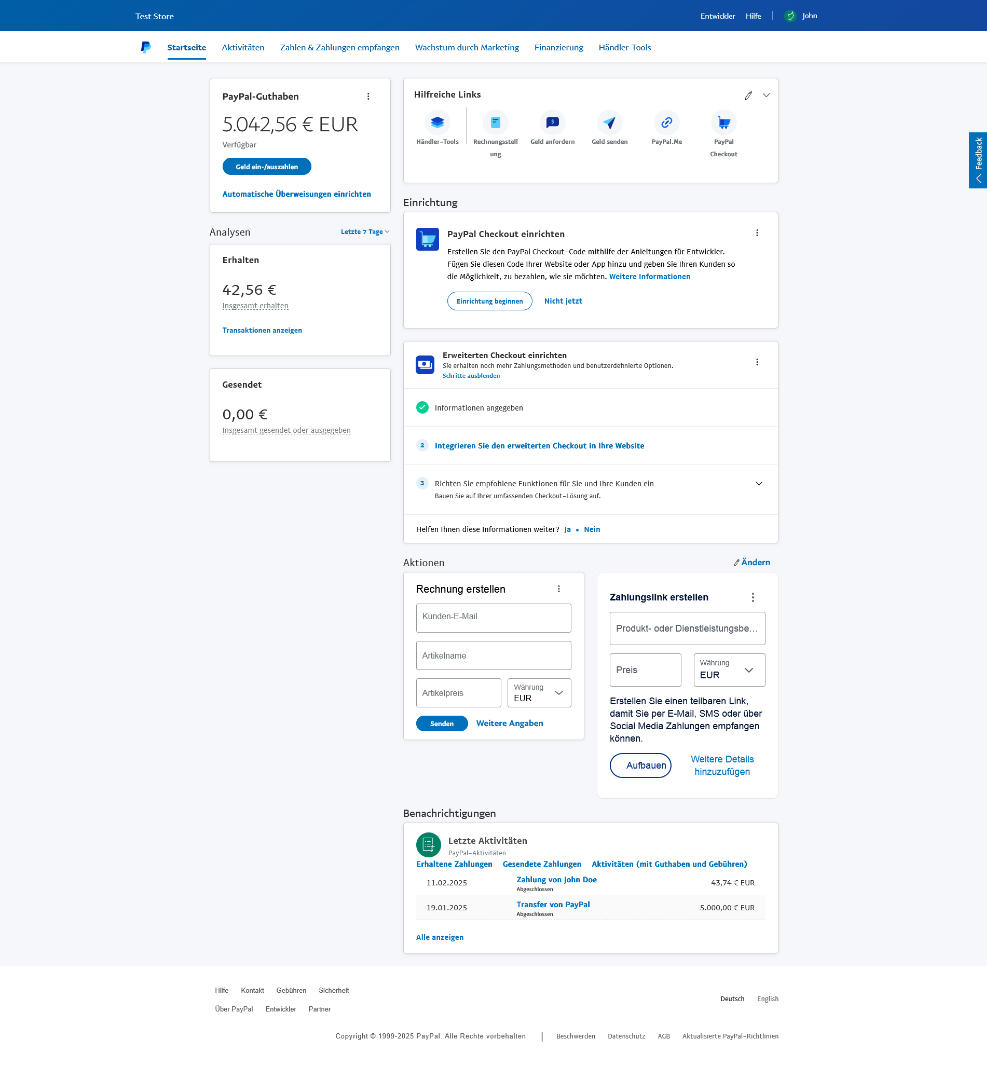The width and height of the screenshot is (987, 1080).
Task: Collapse the Hilfreiche Links panel chevron
Action: (x=766, y=96)
